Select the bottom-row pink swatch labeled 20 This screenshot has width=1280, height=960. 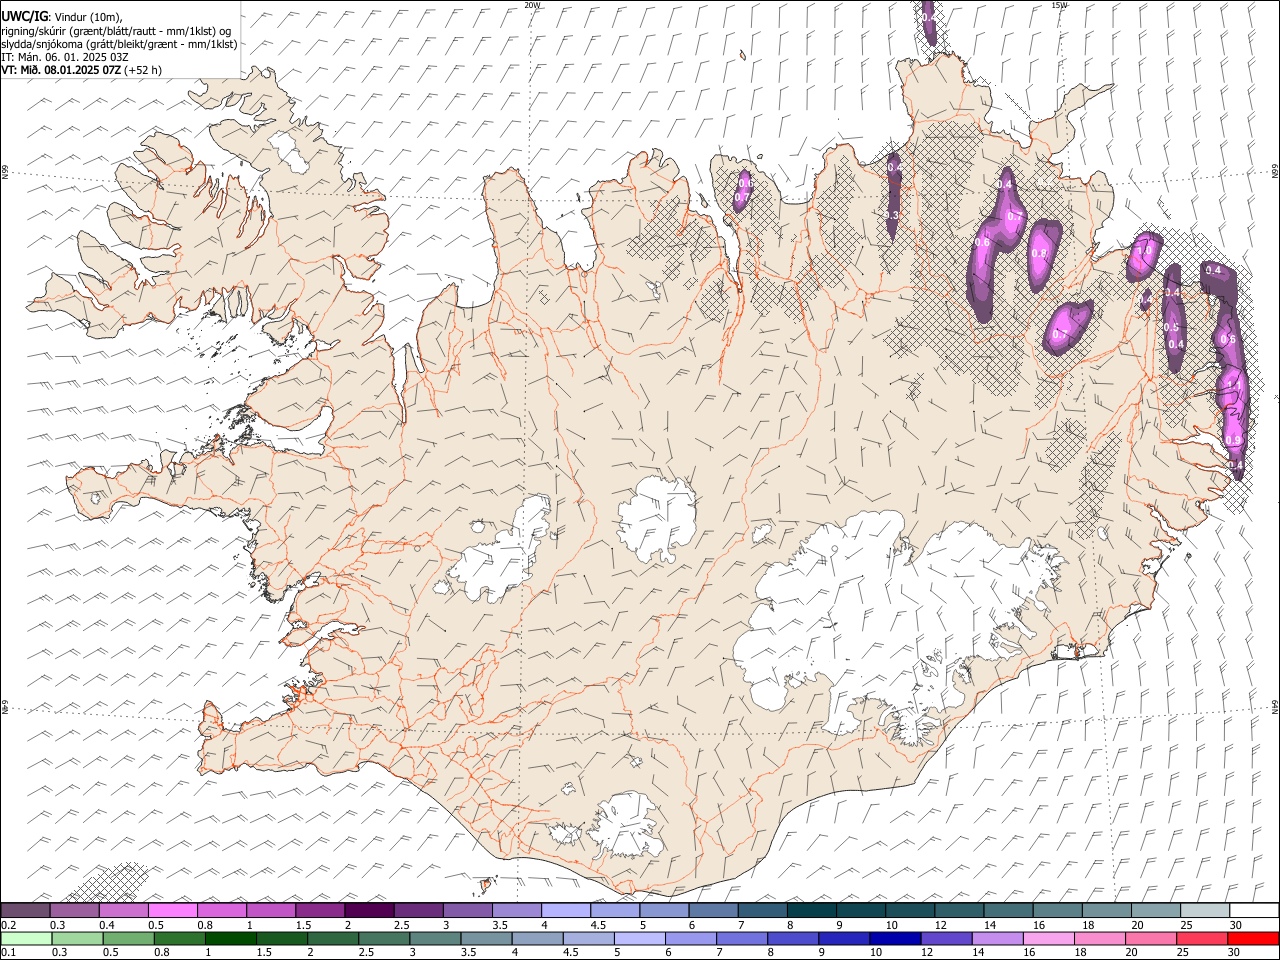click(1150, 938)
